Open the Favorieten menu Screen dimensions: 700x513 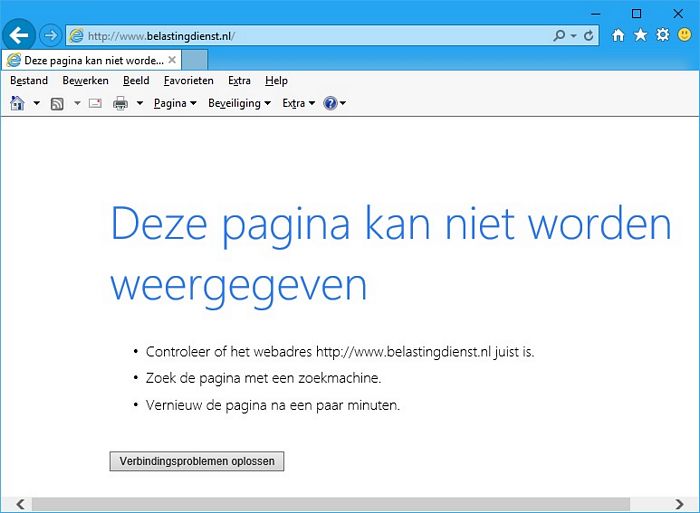pyautogui.click(x=188, y=81)
